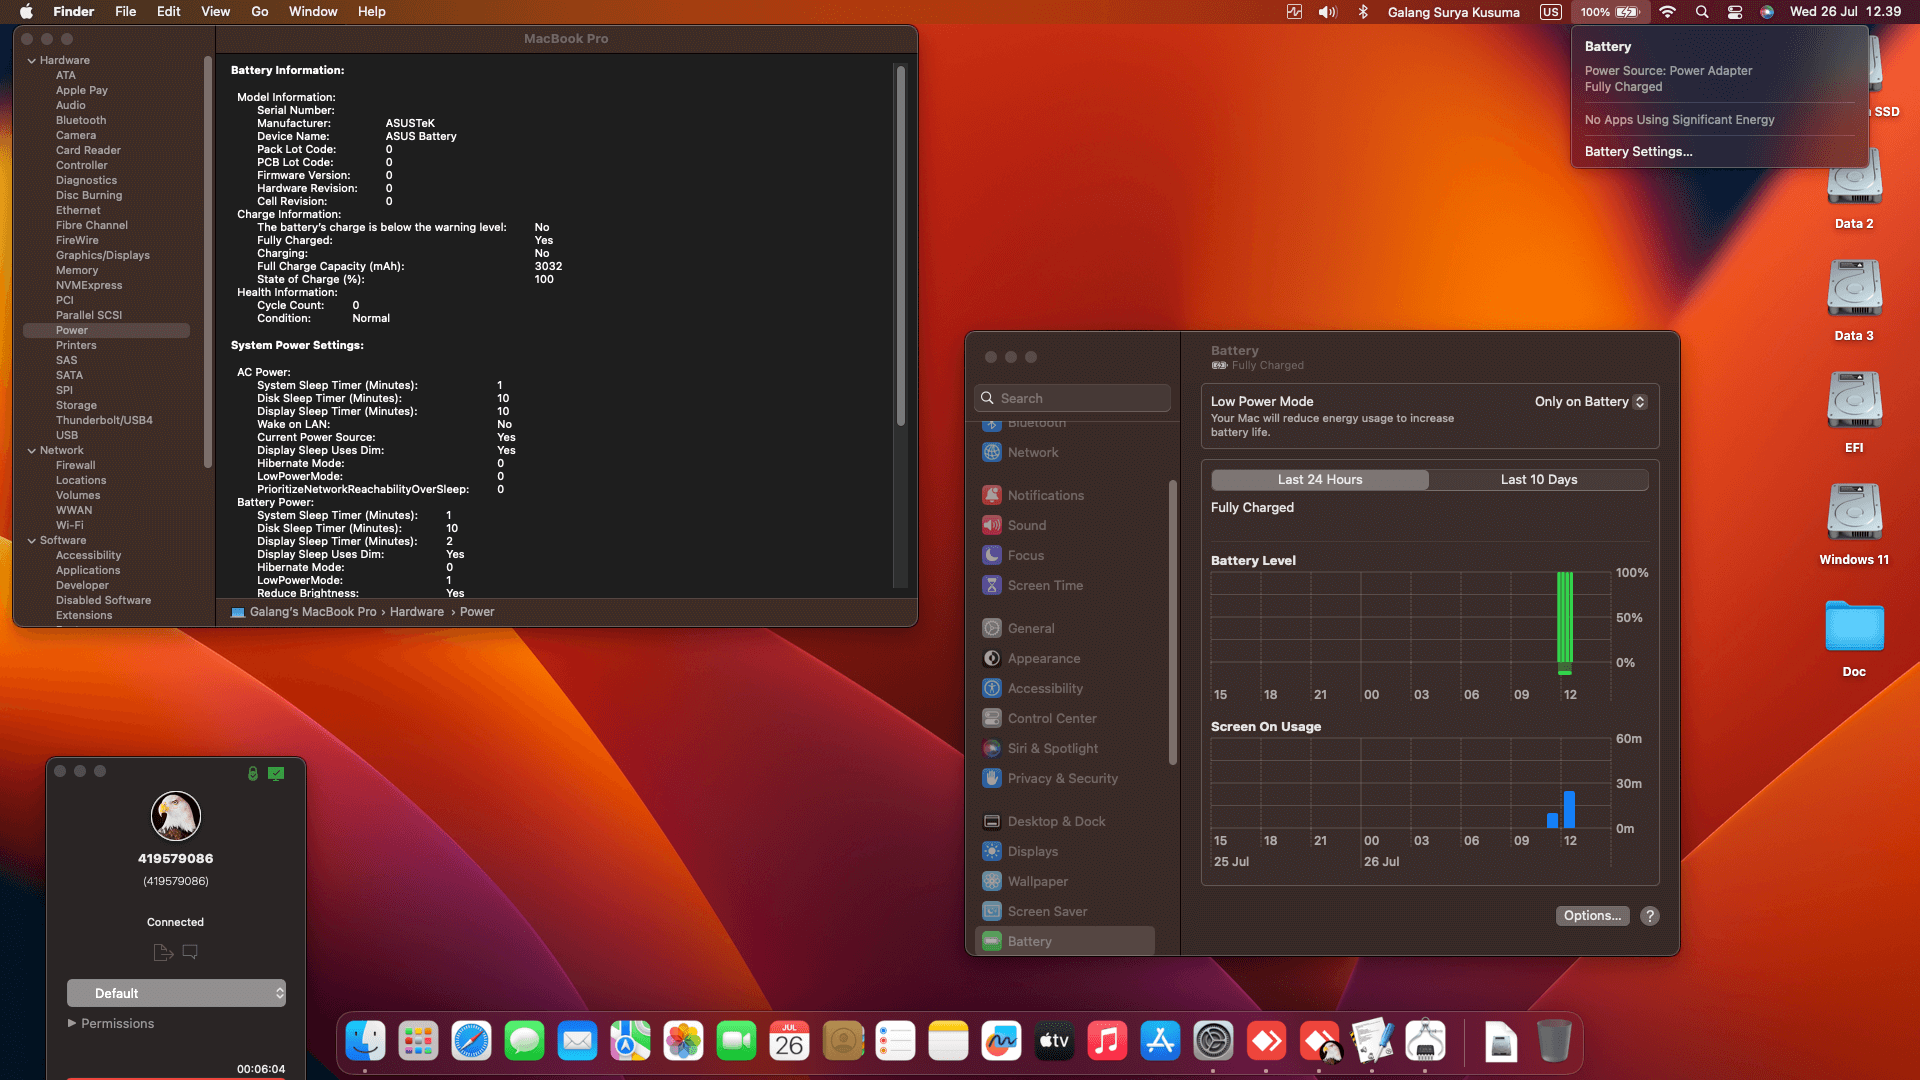Open Displays in the settings sidebar
This screenshot has height=1080, width=1920.
point(1033,851)
